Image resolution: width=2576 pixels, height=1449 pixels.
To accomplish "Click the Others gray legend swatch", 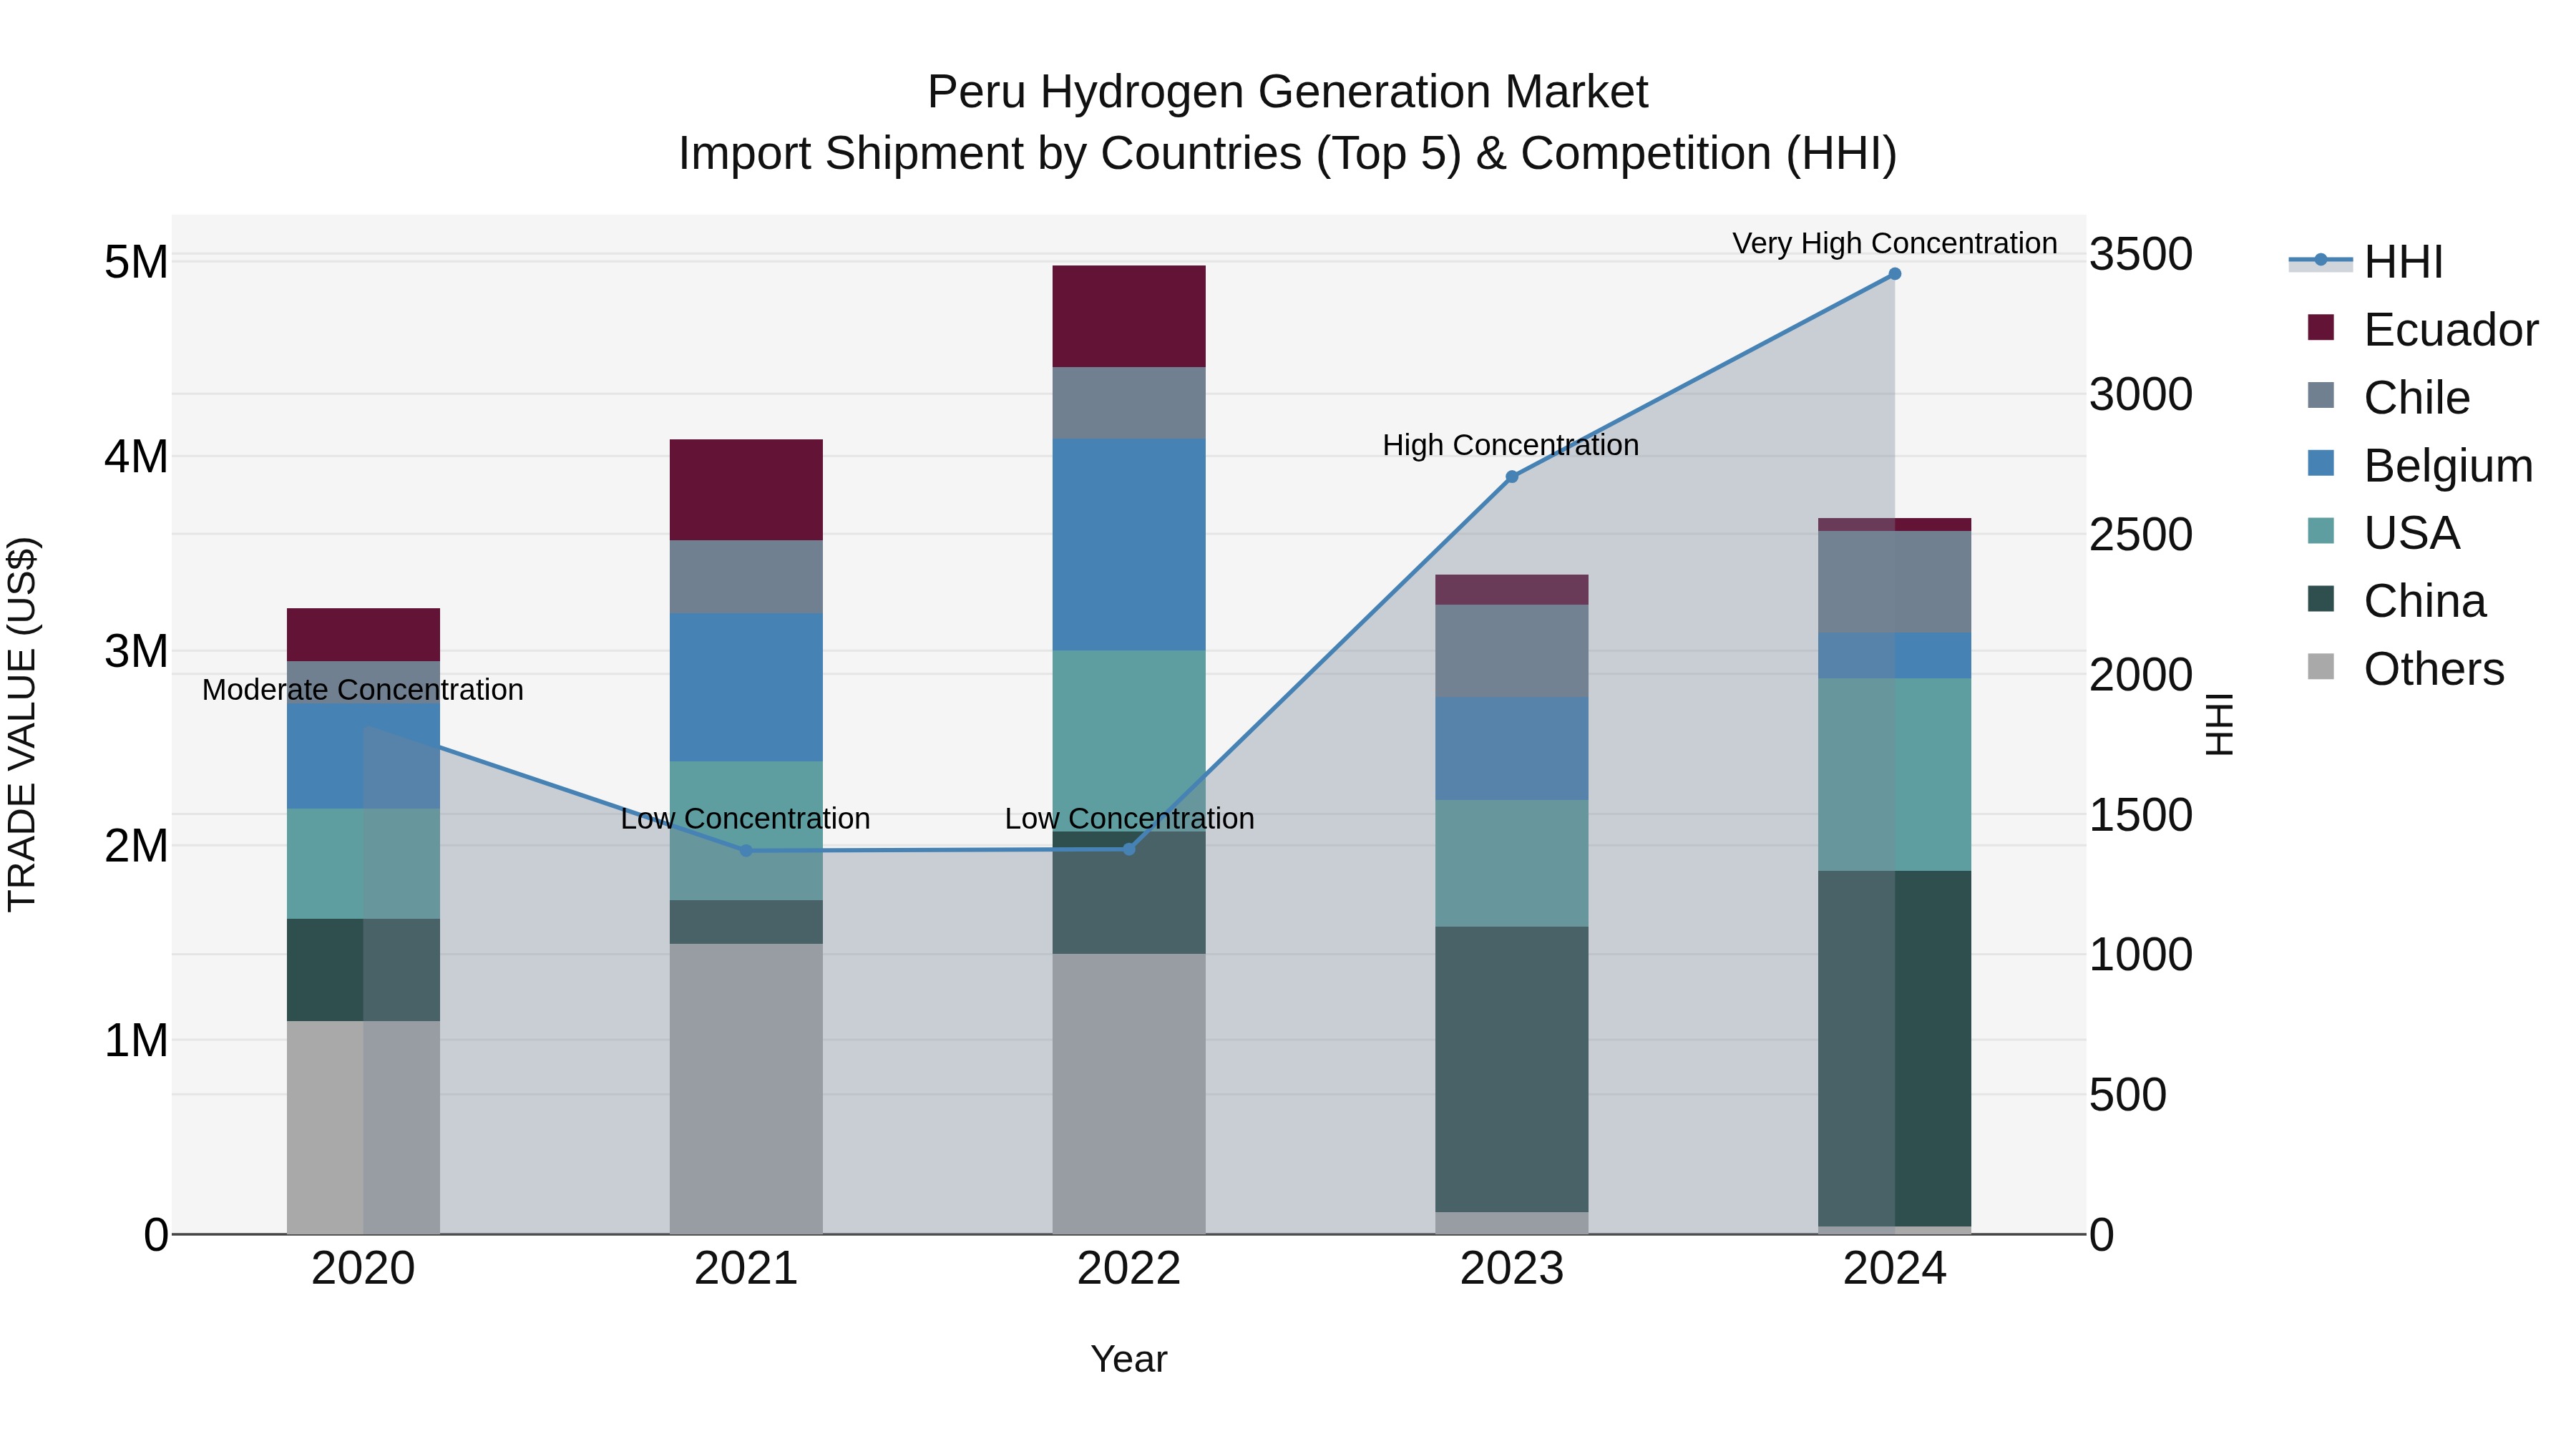I will [x=2321, y=666].
